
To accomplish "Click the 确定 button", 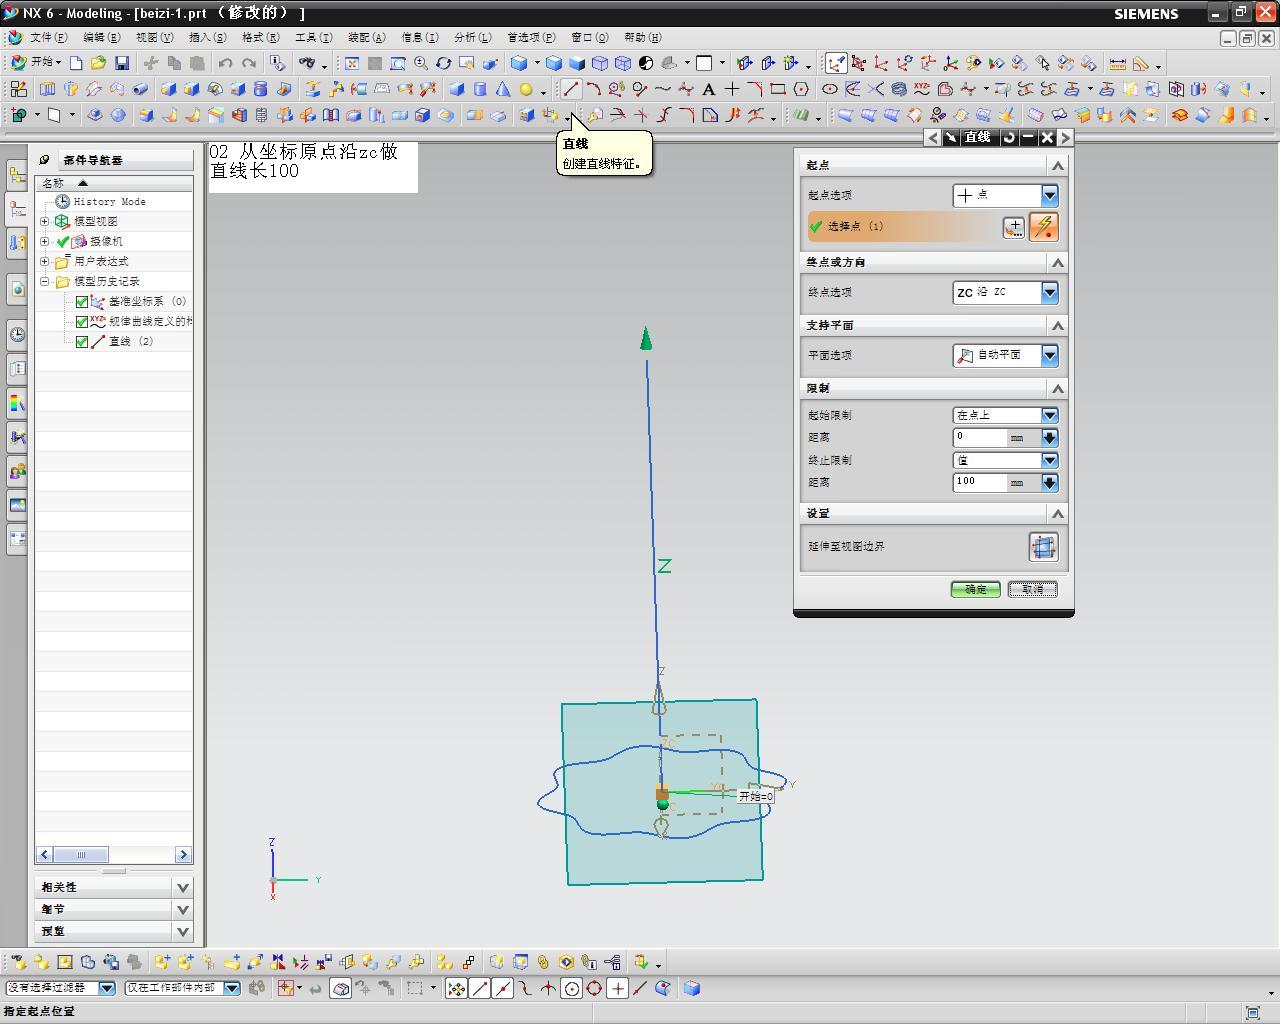I will click(975, 589).
